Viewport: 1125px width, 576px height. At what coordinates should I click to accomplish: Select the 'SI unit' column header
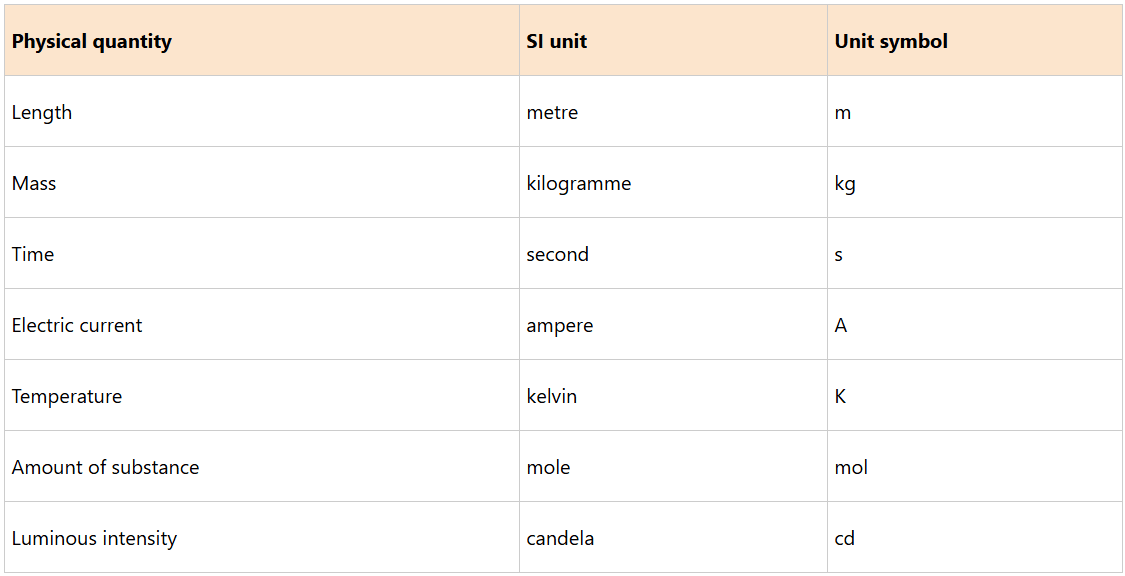tap(557, 42)
